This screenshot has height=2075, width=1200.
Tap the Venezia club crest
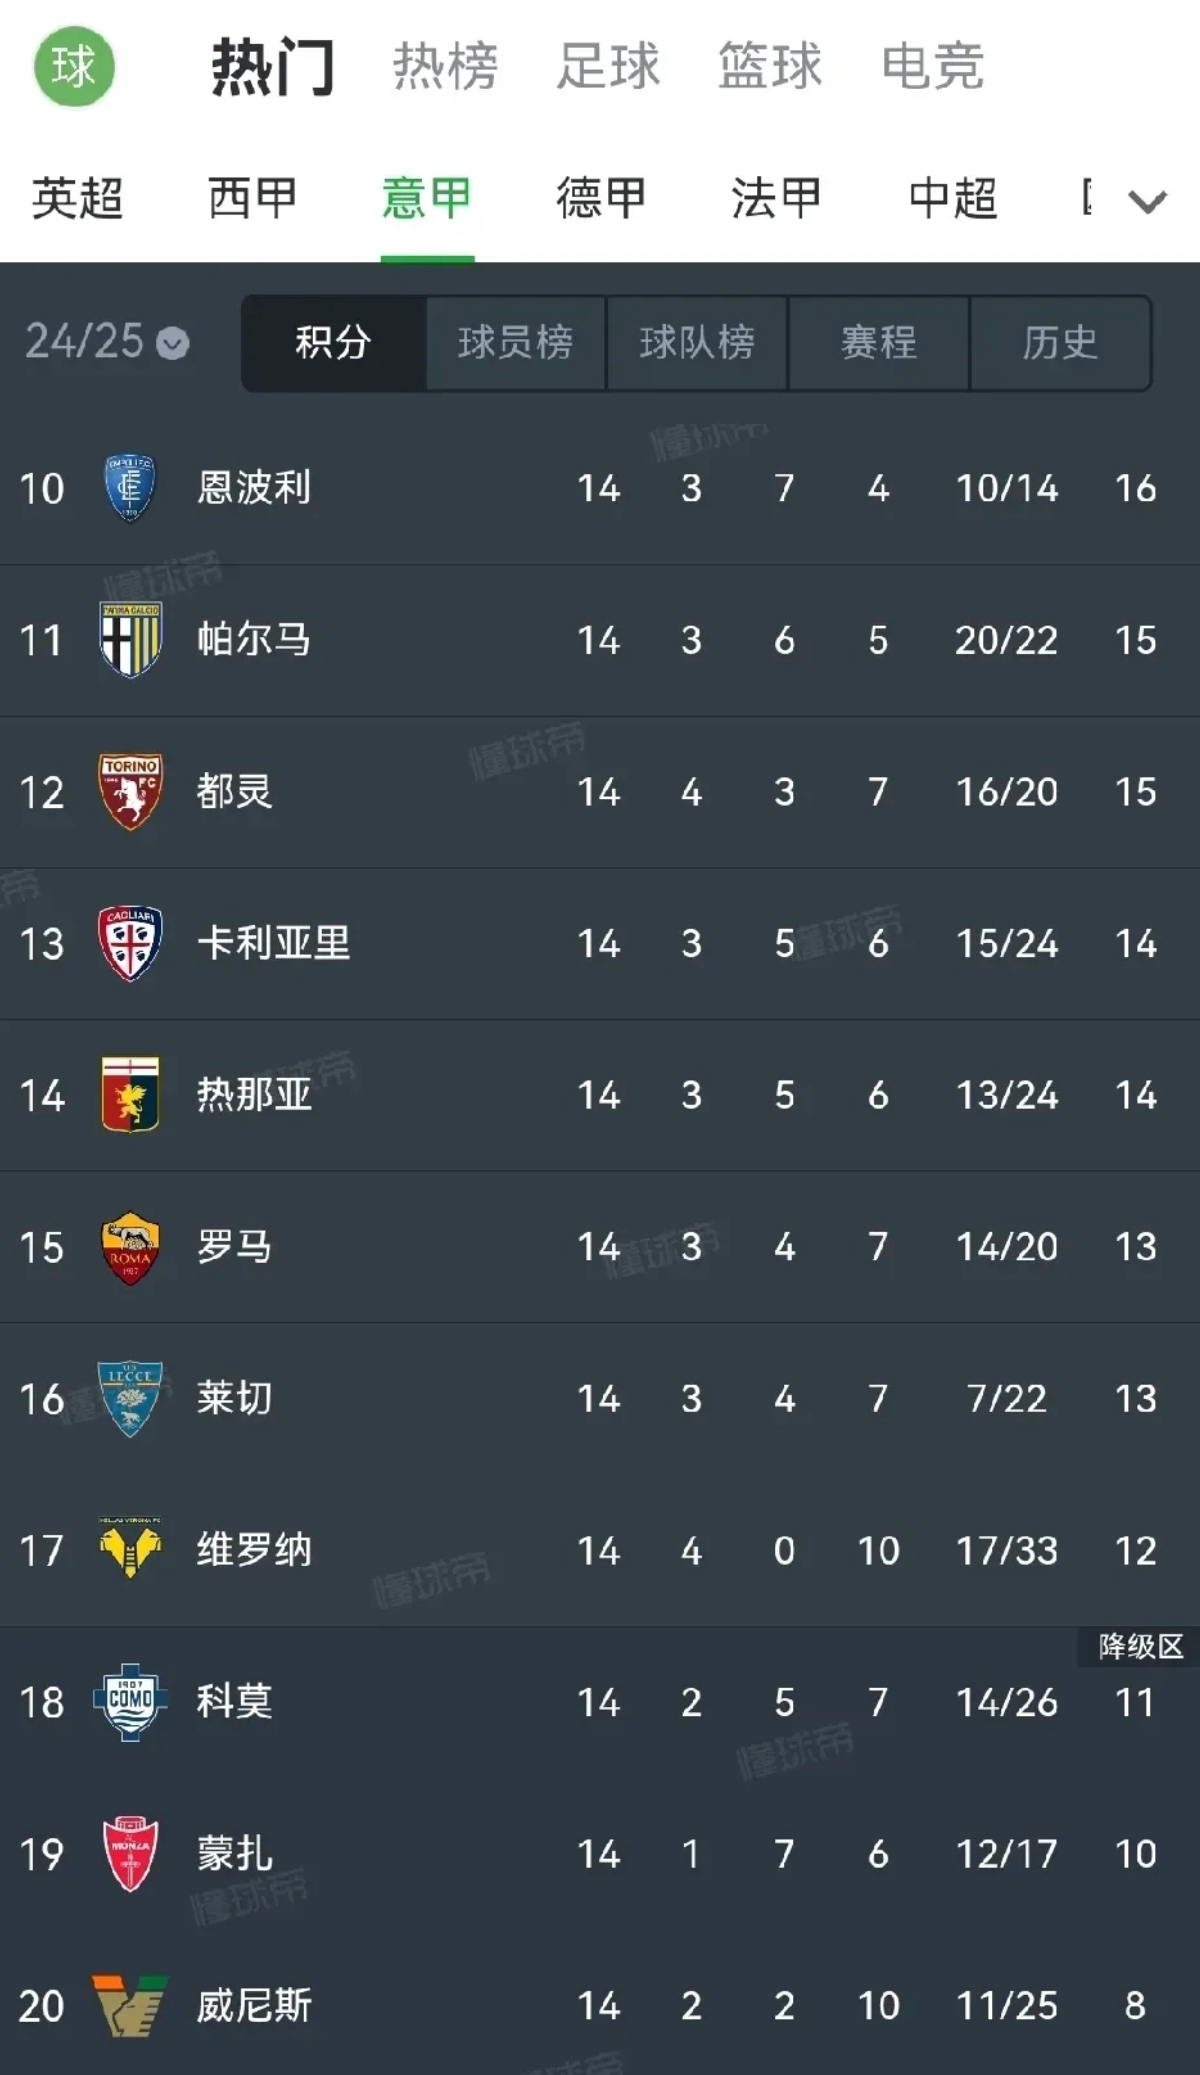click(130, 2006)
